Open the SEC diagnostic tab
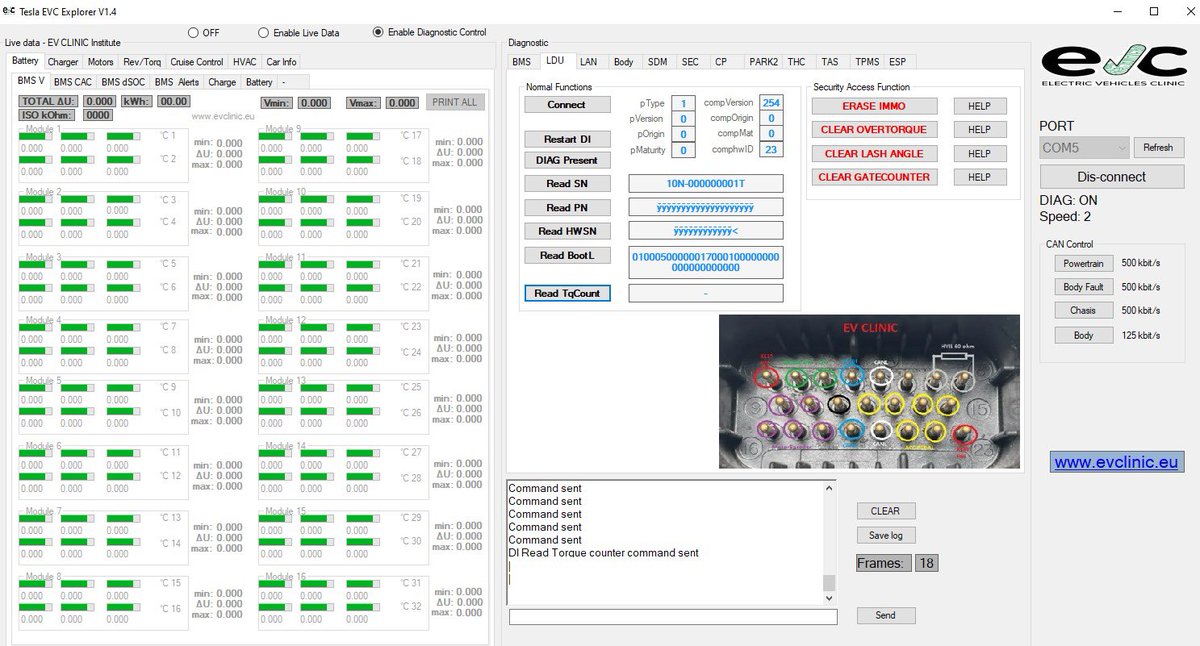The height and width of the screenshot is (646, 1200). (x=690, y=62)
